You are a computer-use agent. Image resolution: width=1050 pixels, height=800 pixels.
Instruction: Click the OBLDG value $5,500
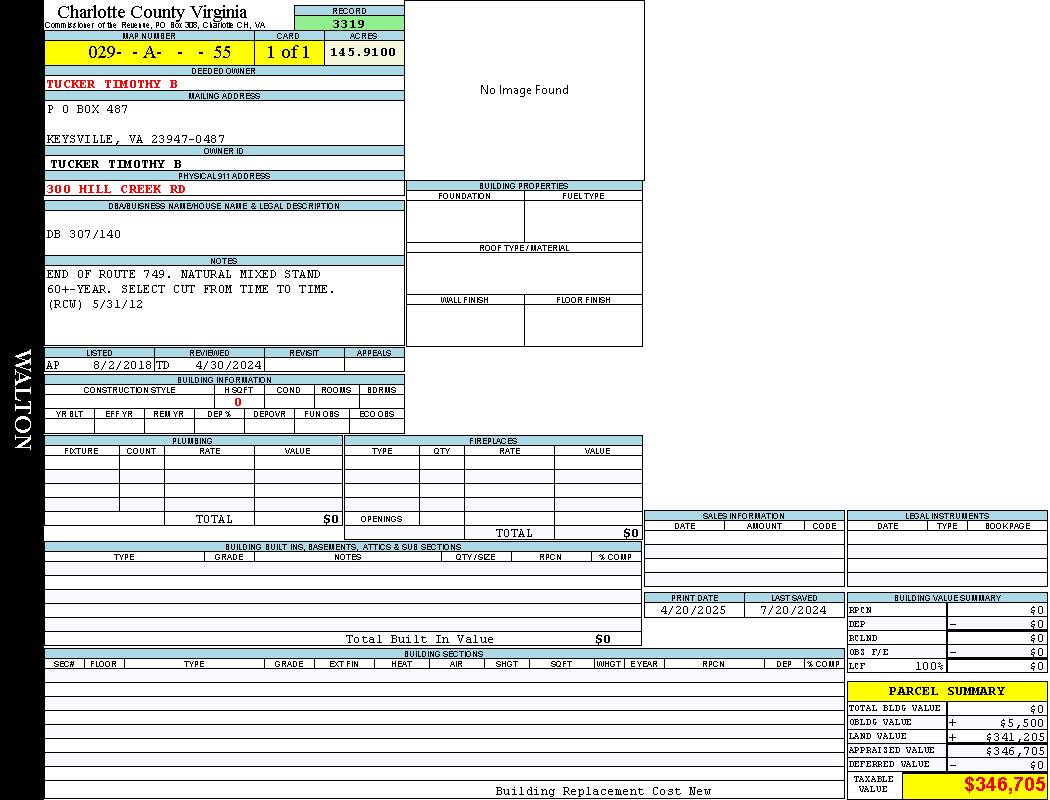1020,722
